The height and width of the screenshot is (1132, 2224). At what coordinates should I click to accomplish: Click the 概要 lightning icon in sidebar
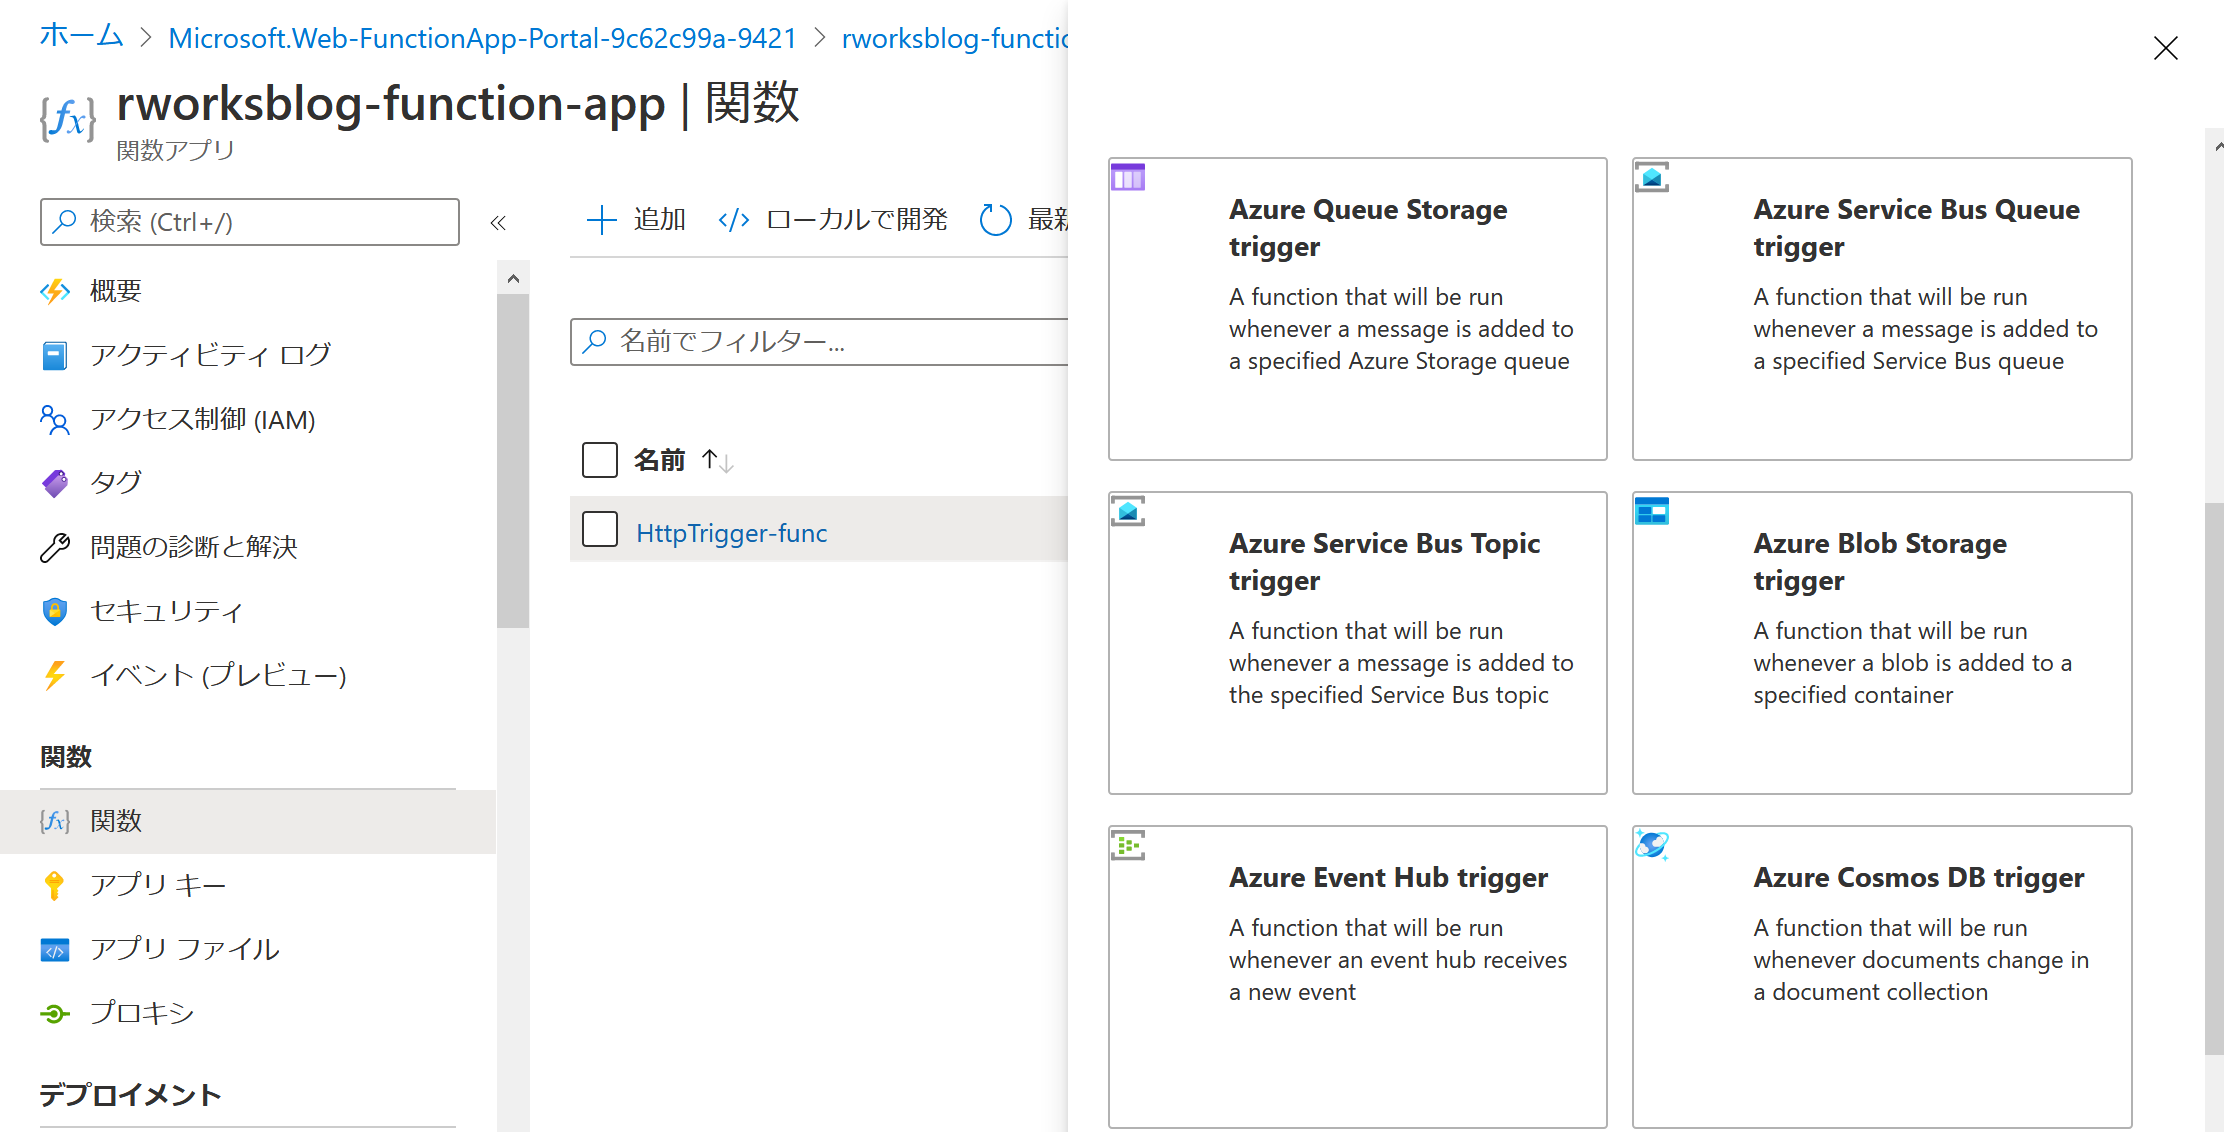tap(55, 291)
